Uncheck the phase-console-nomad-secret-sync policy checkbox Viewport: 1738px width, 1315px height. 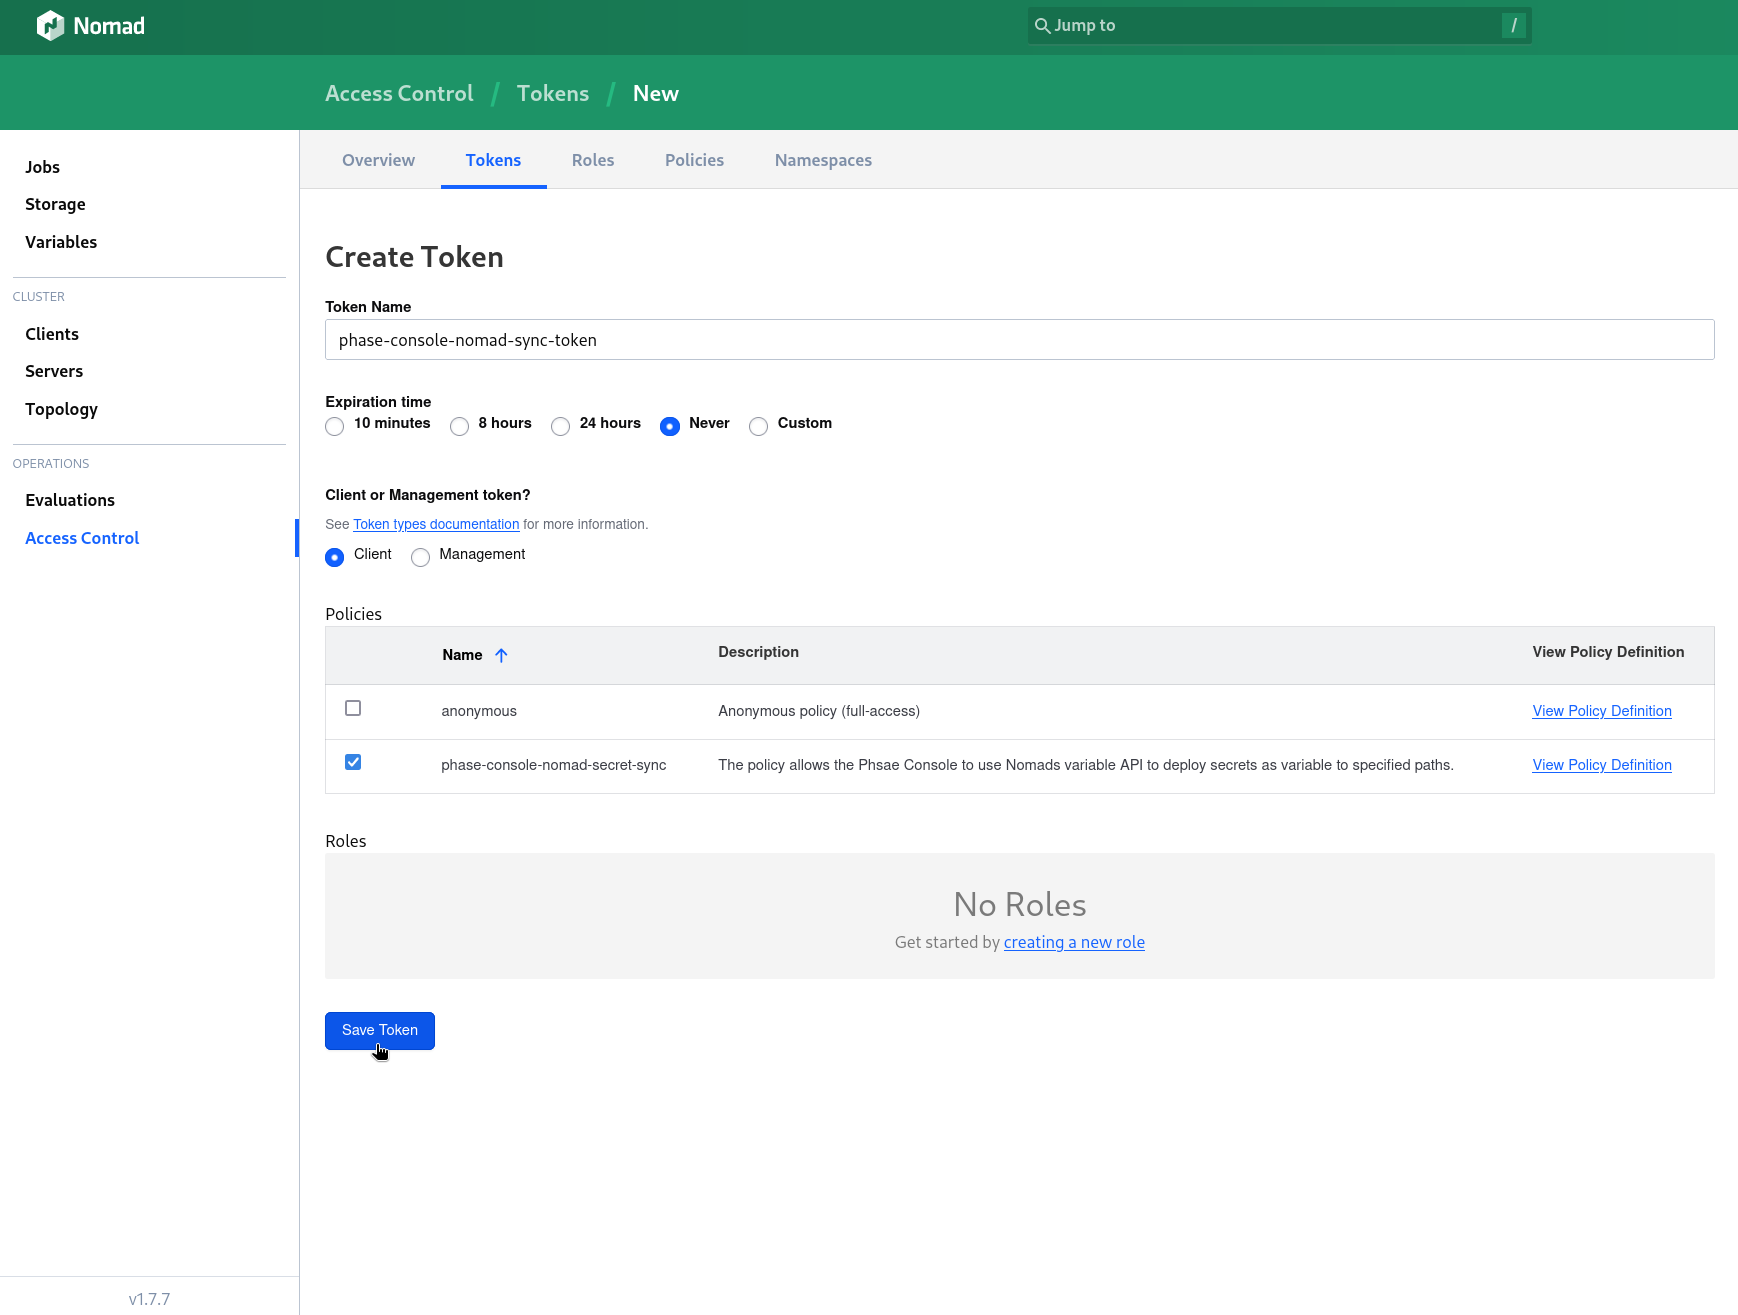tap(353, 762)
